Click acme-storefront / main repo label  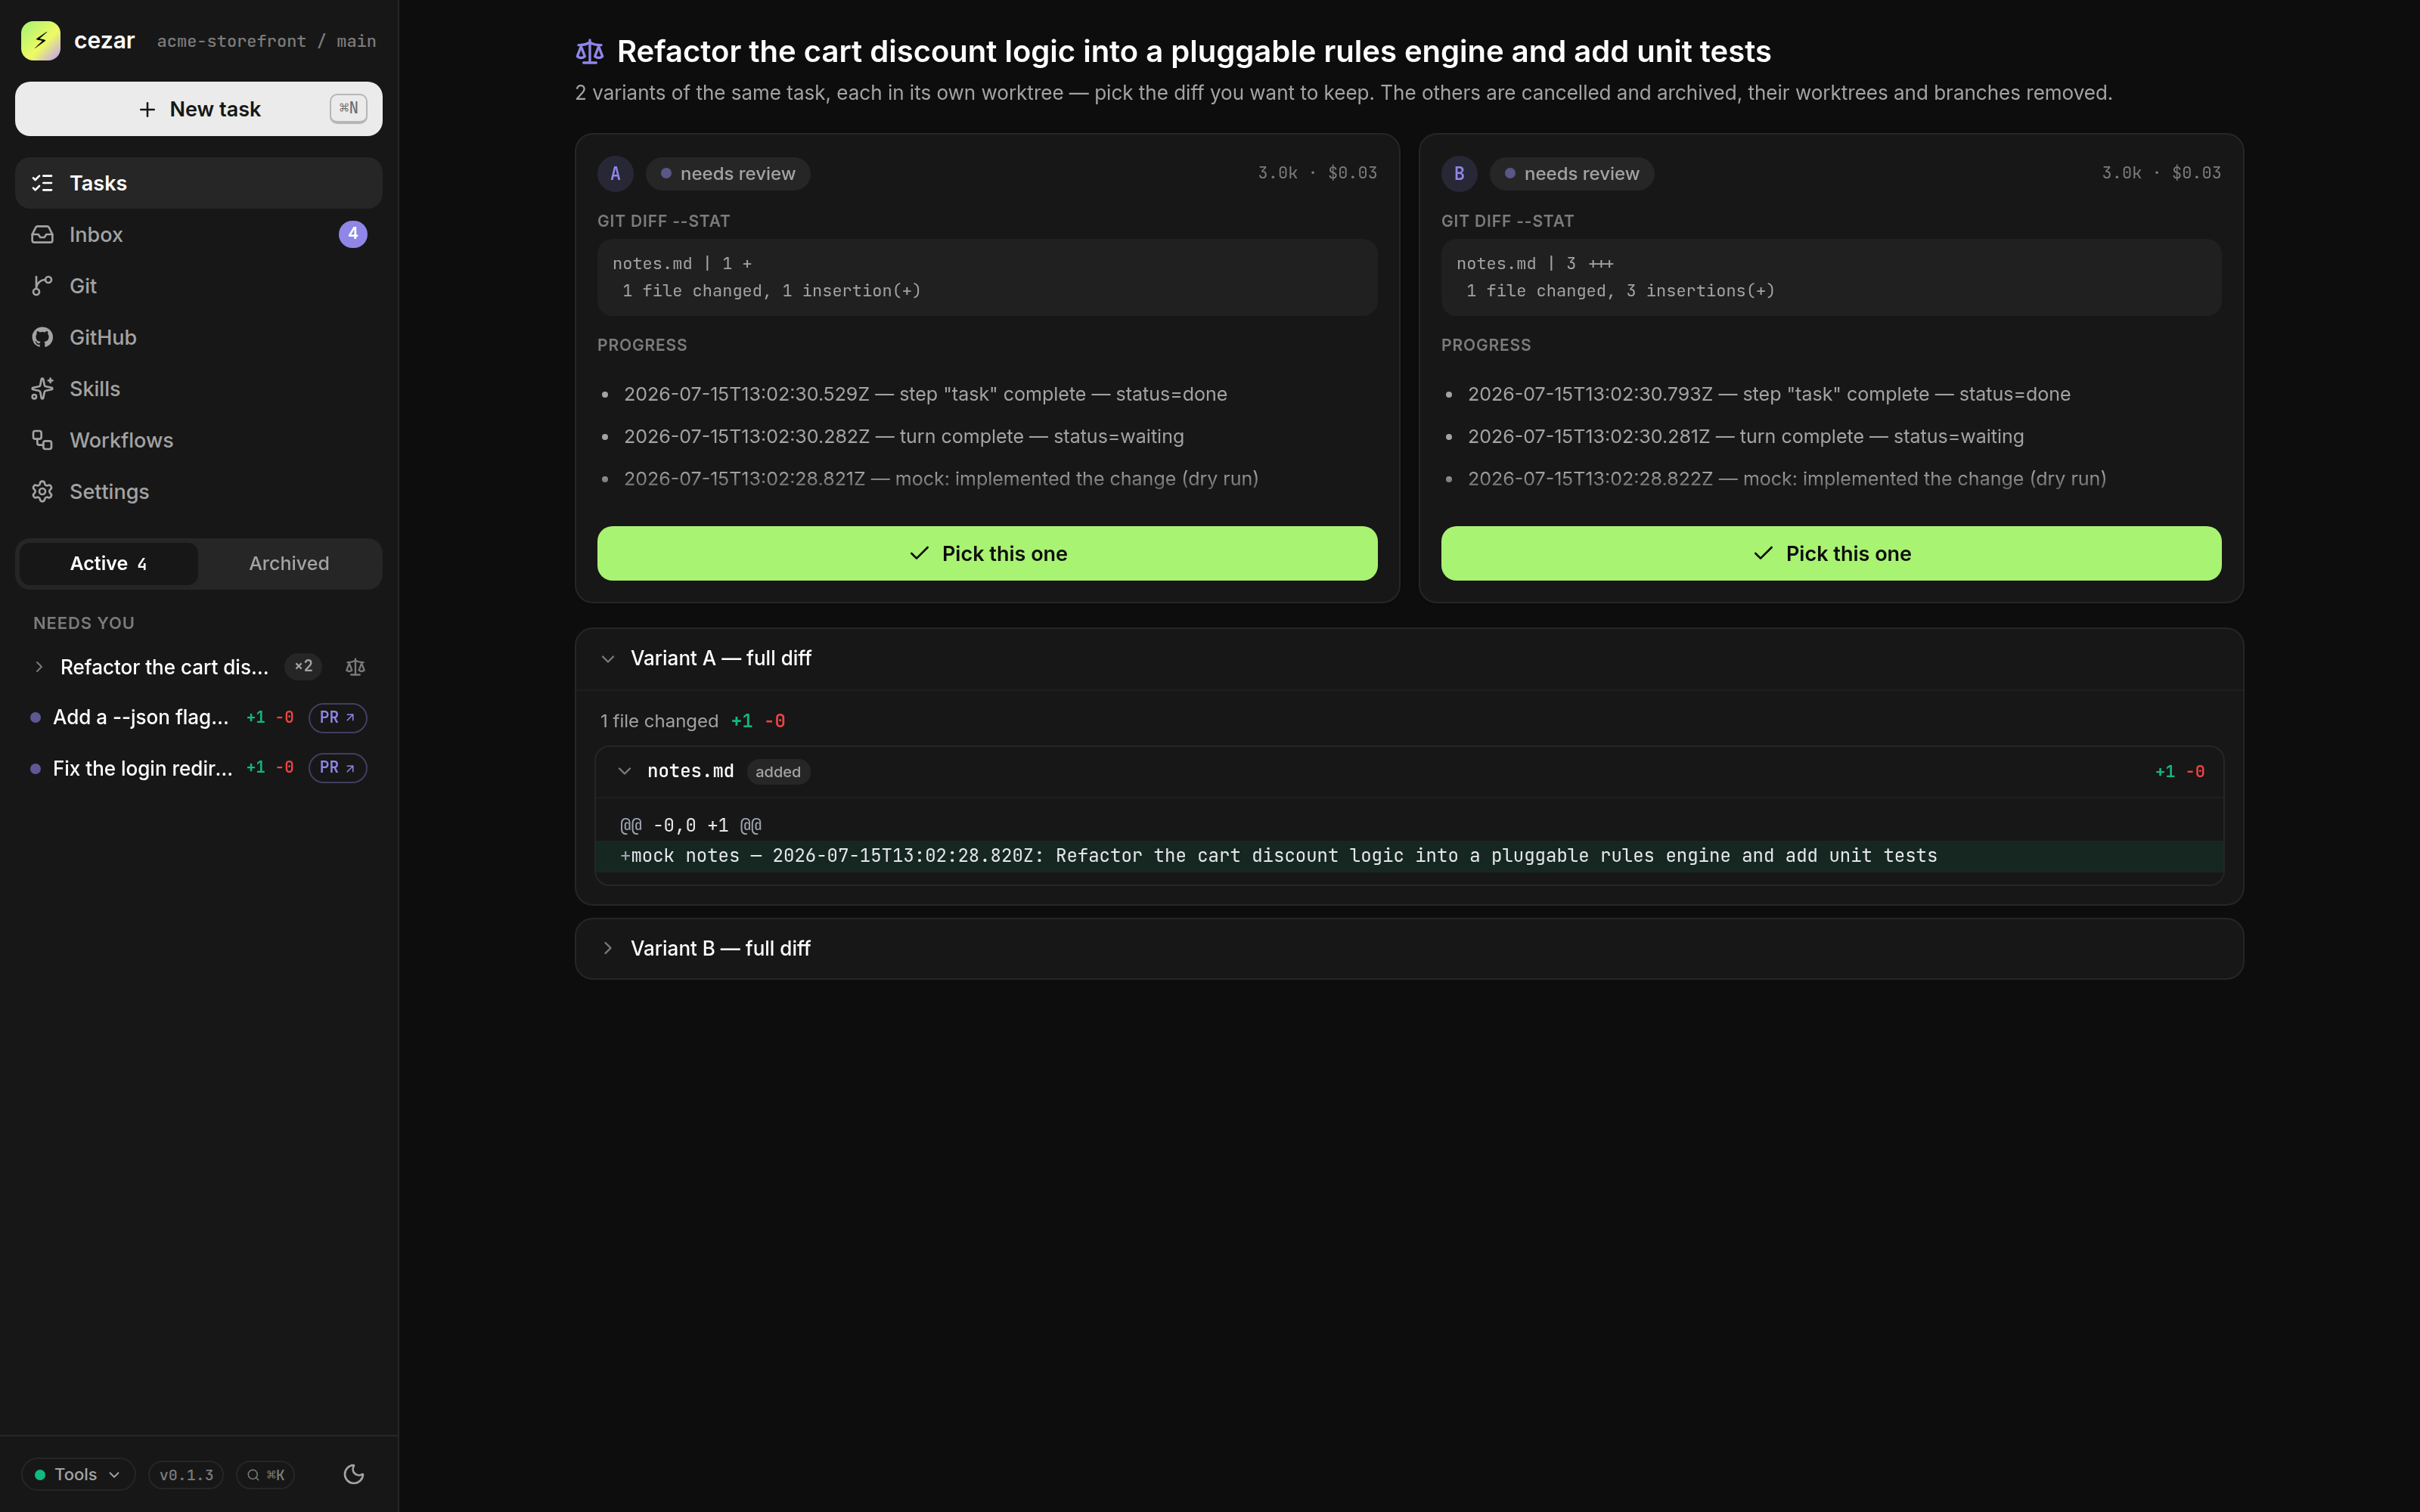point(266,41)
